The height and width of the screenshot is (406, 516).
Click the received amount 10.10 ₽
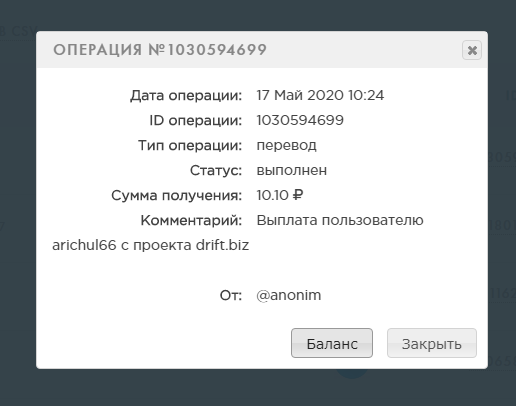pyautogui.click(x=280, y=195)
